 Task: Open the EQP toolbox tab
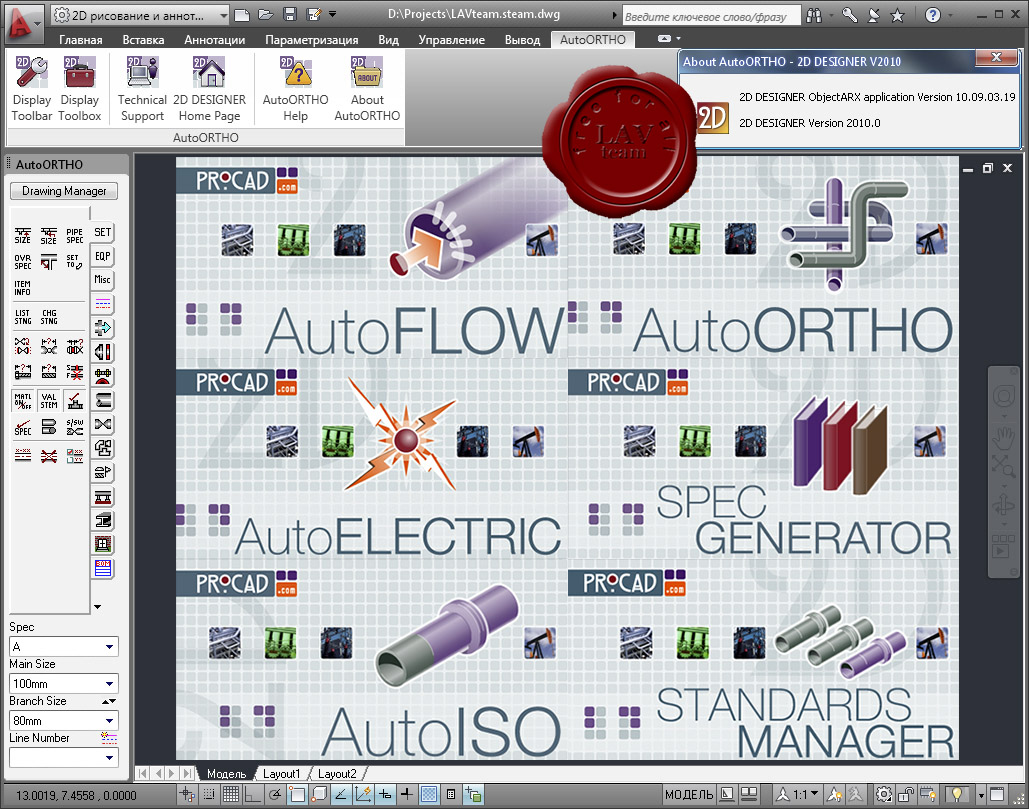pyautogui.click(x=102, y=256)
